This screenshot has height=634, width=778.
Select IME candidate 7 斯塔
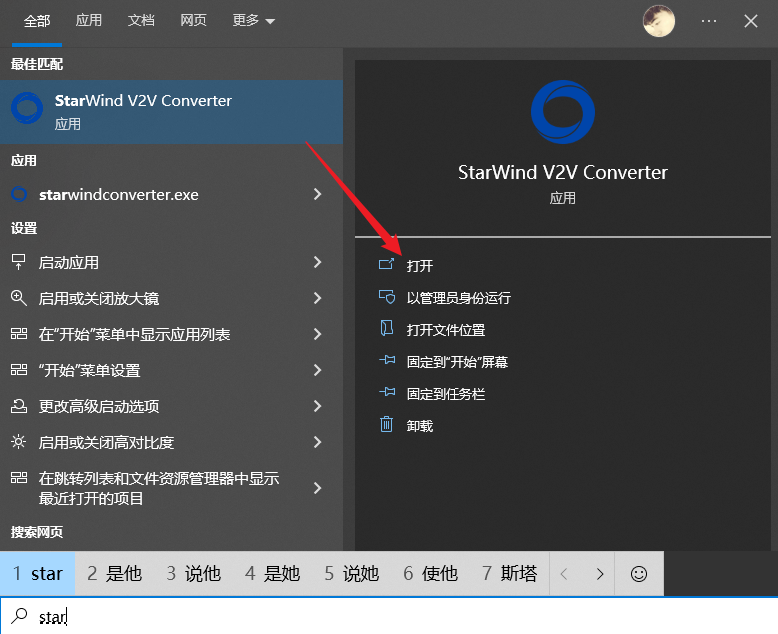coord(510,573)
